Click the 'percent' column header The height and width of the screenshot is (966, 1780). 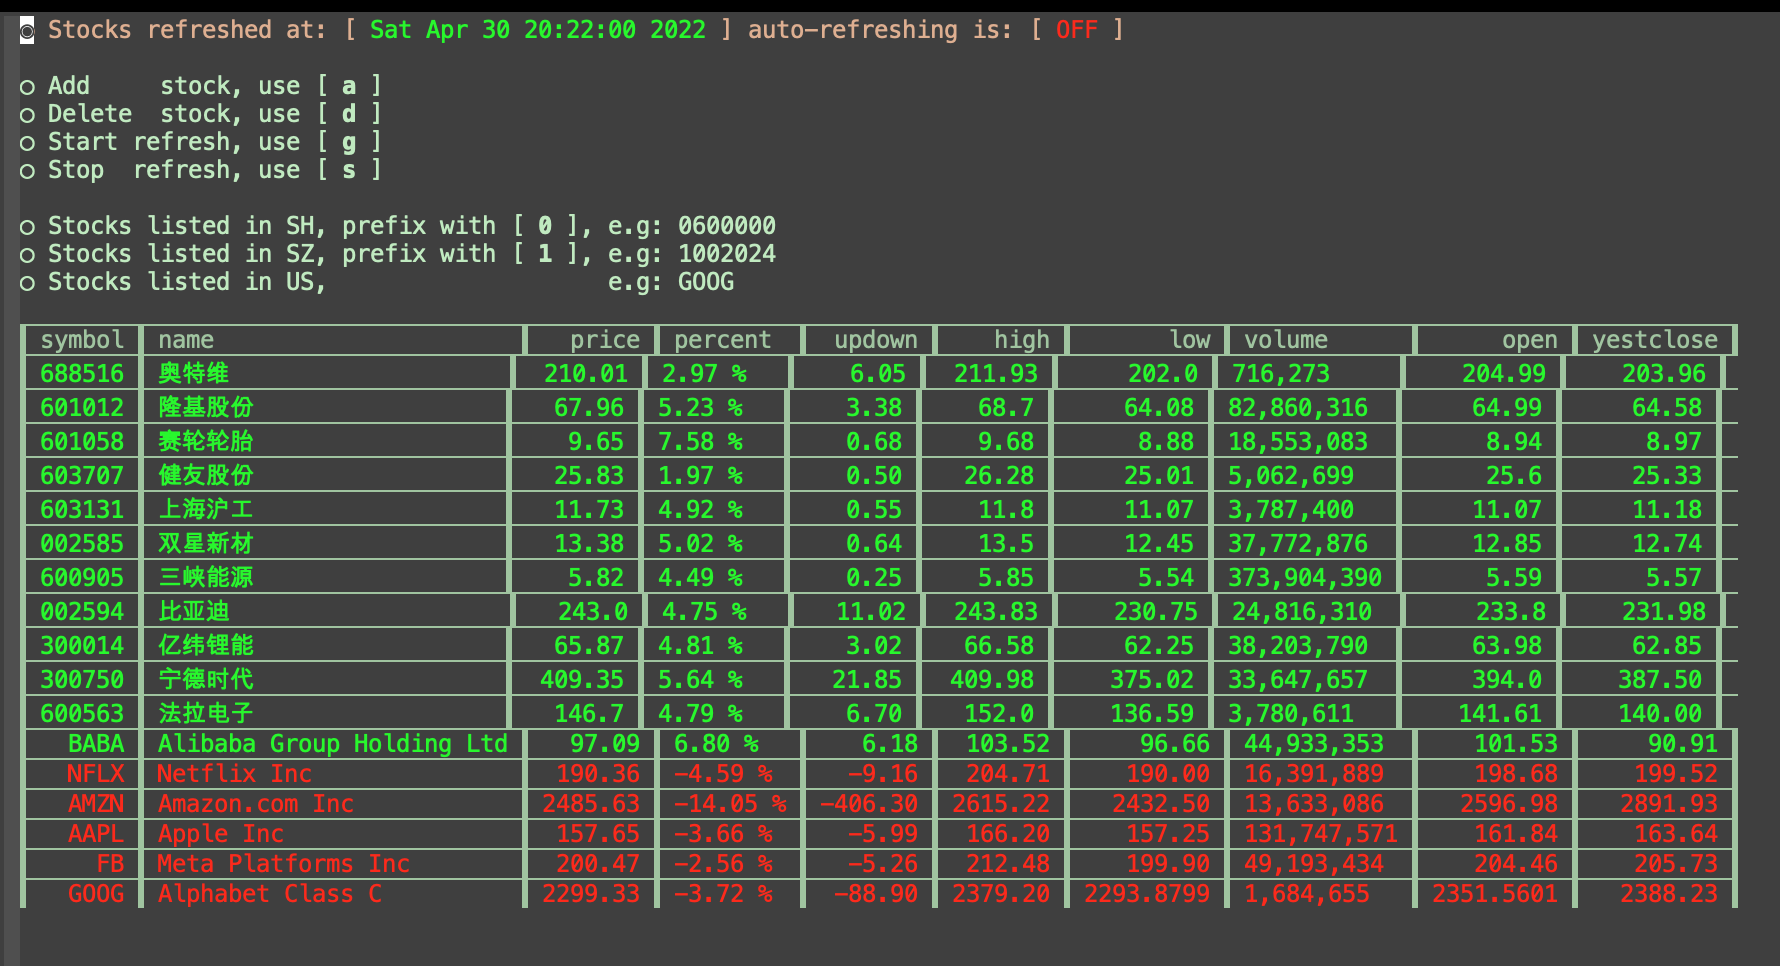tap(722, 340)
